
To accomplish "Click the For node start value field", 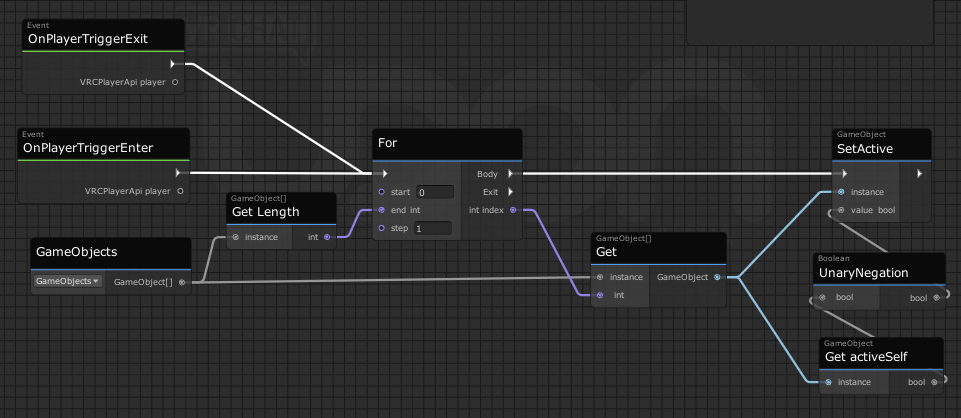I will [435, 192].
